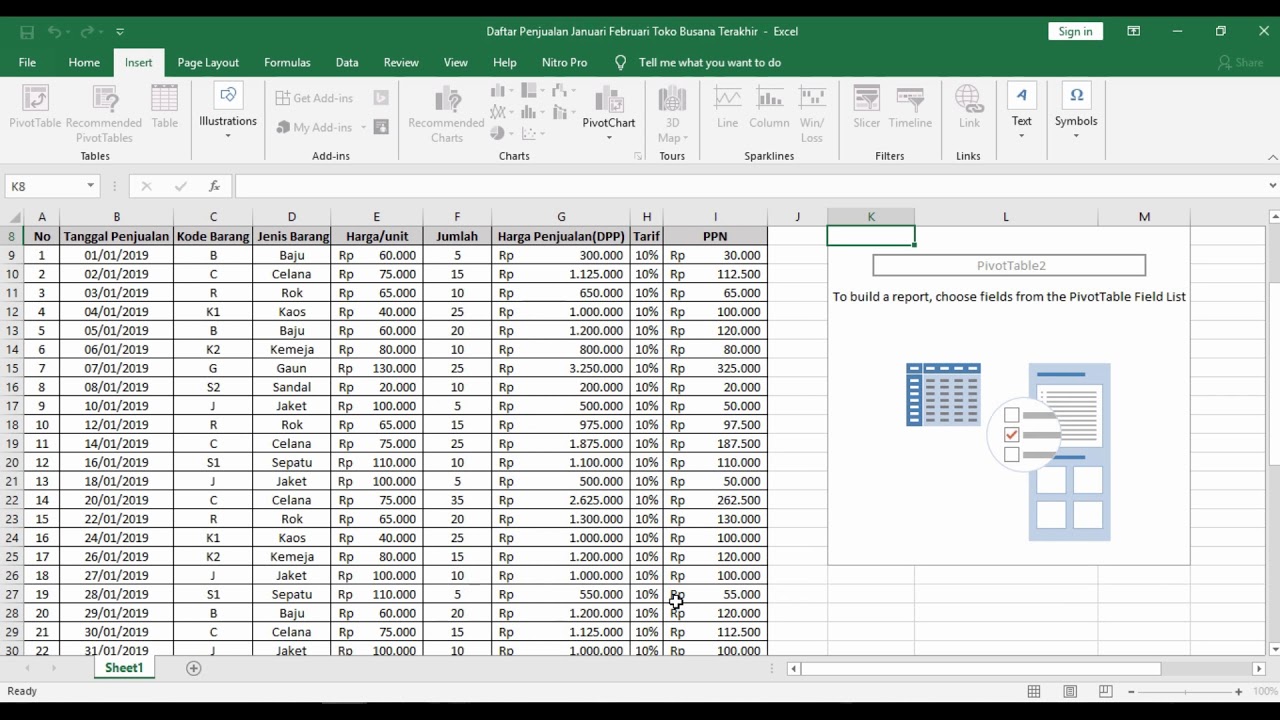
Task: Click the People Graph add-in icon
Action: (x=381, y=127)
